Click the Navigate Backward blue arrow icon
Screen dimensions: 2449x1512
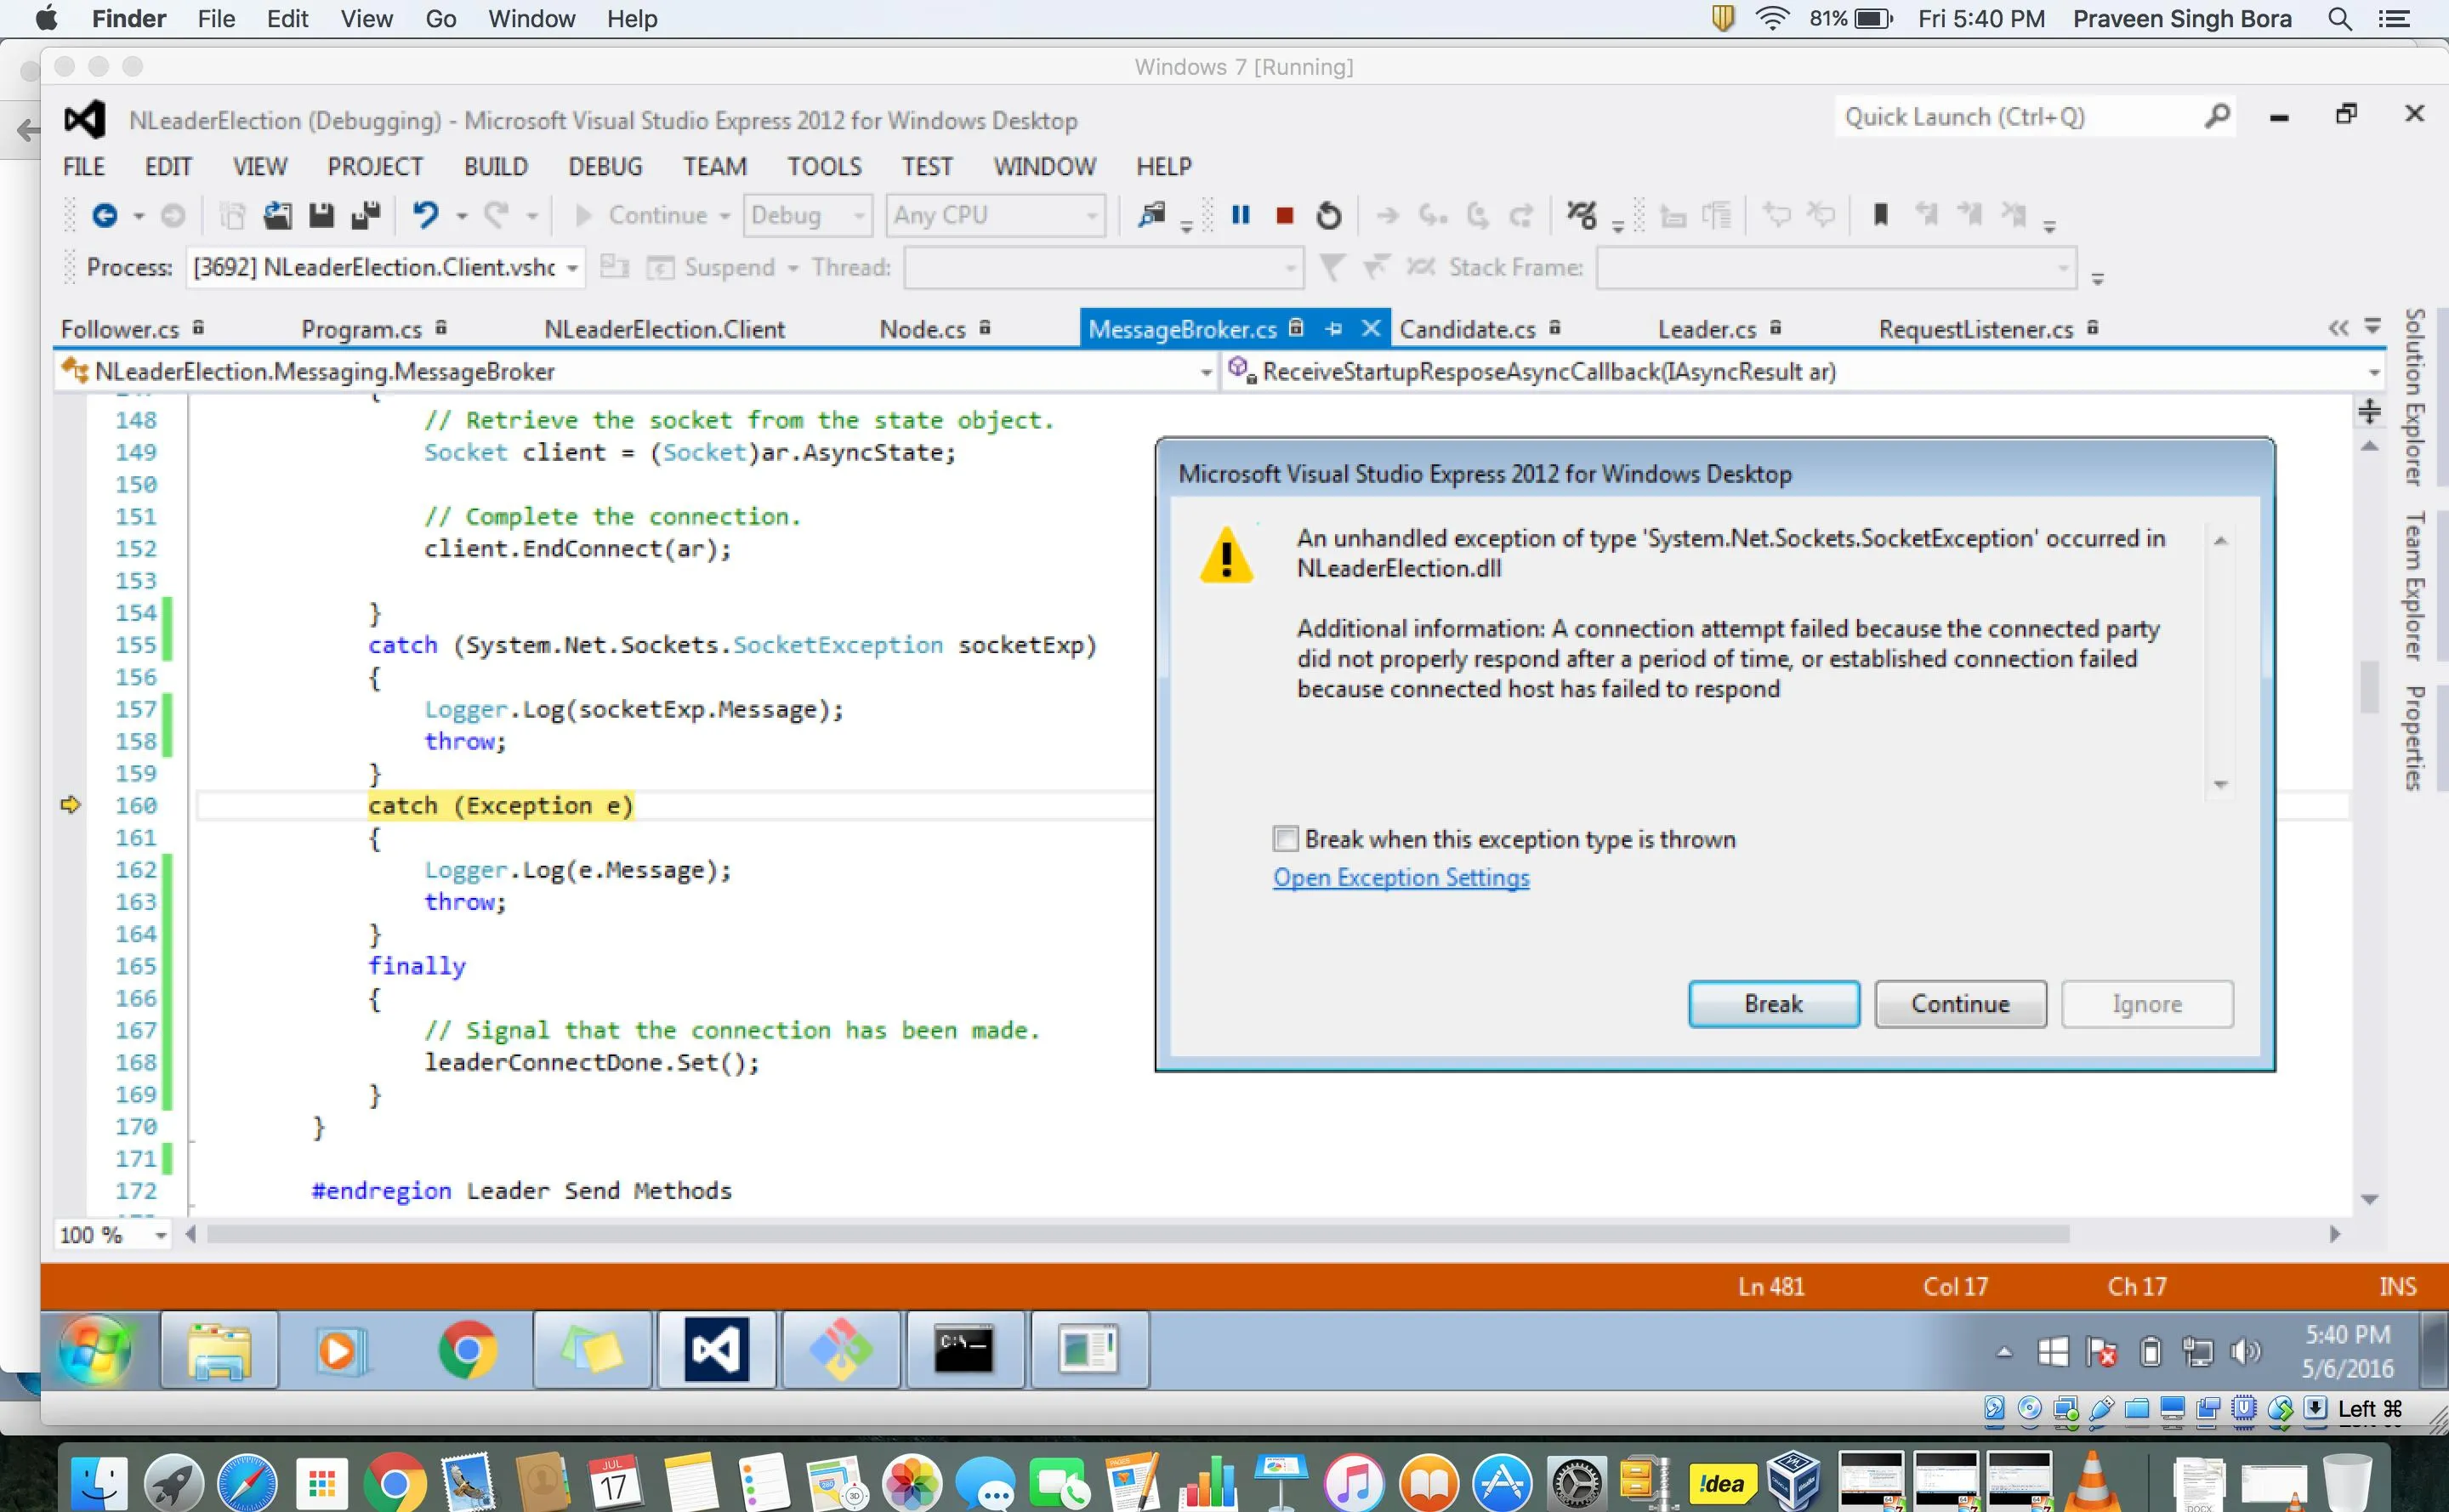104,215
